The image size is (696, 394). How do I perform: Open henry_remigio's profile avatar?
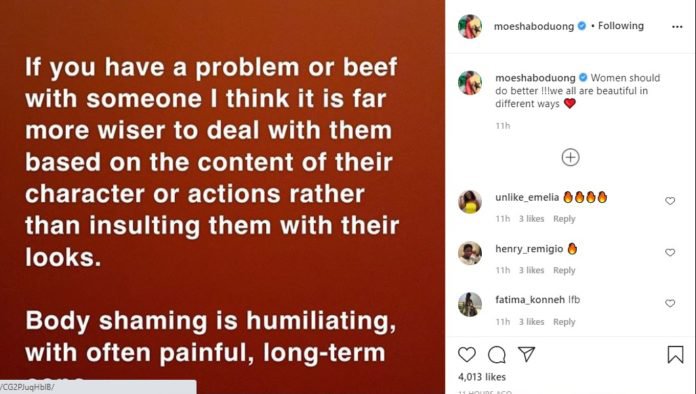click(470, 253)
